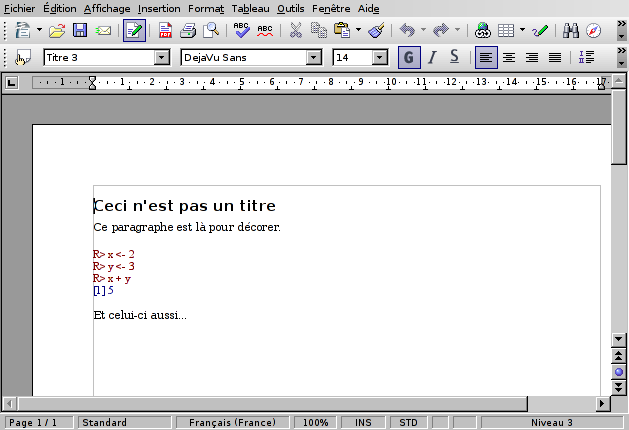Run the spelling check (ABC) icon
The image size is (629, 430).
point(242,31)
